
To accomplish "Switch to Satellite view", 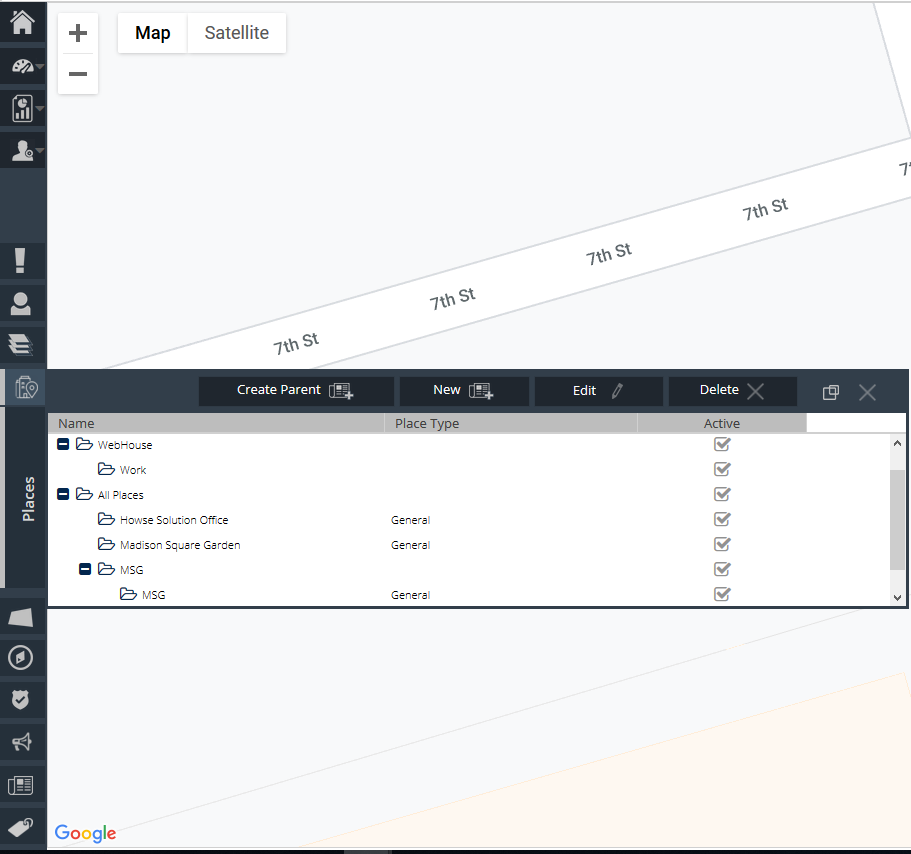I will point(236,33).
